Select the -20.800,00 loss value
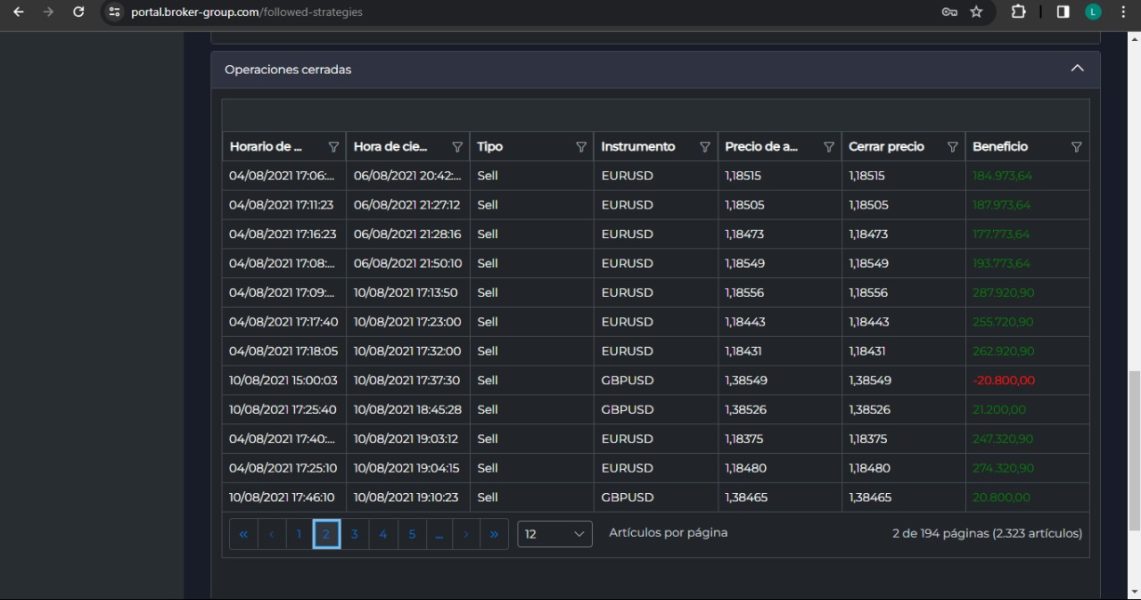The width and height of the screenshot is (1141, 600). 1003,380
